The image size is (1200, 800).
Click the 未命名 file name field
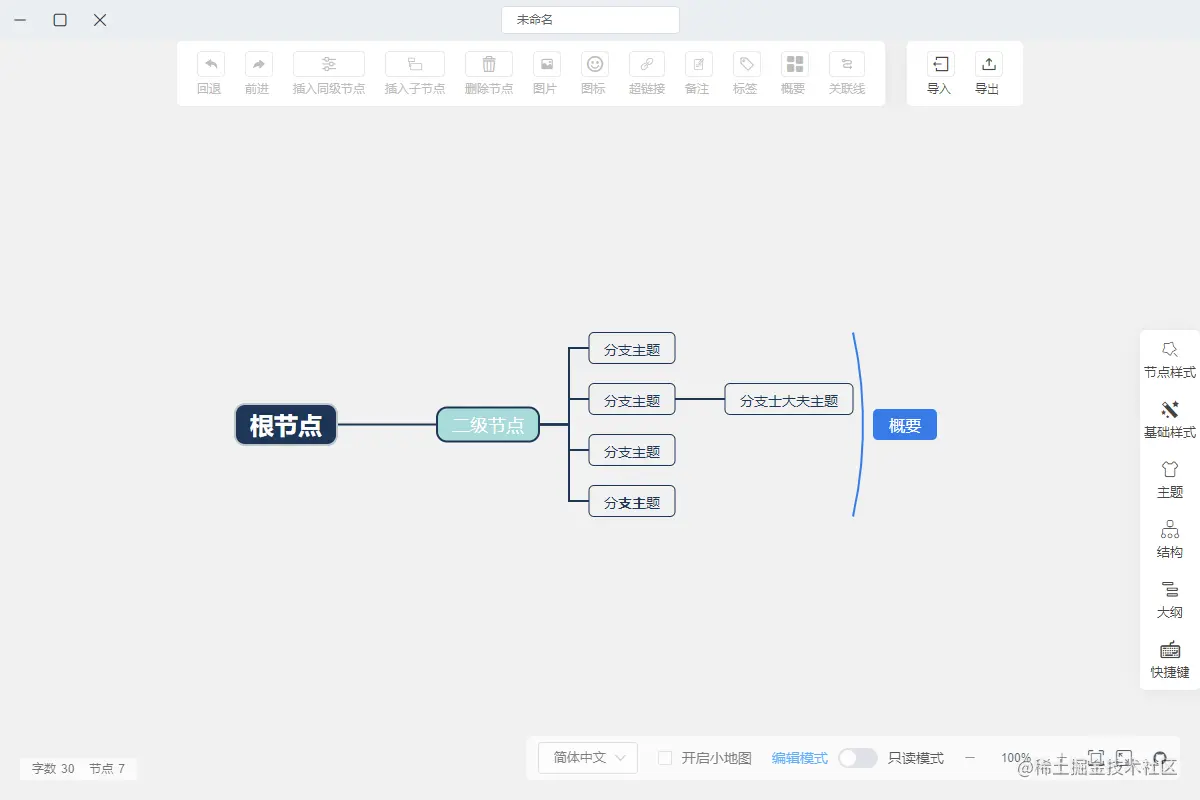[590, 20]
